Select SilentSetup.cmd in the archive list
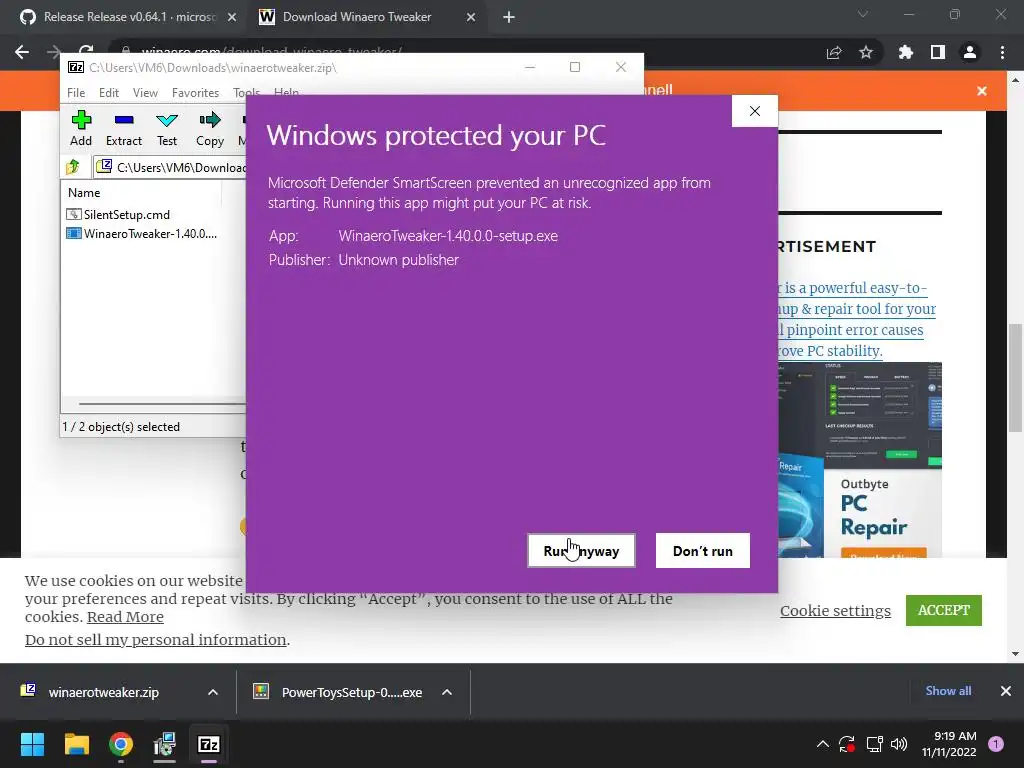The image size is (1024, 768). (x=118, y=214)
